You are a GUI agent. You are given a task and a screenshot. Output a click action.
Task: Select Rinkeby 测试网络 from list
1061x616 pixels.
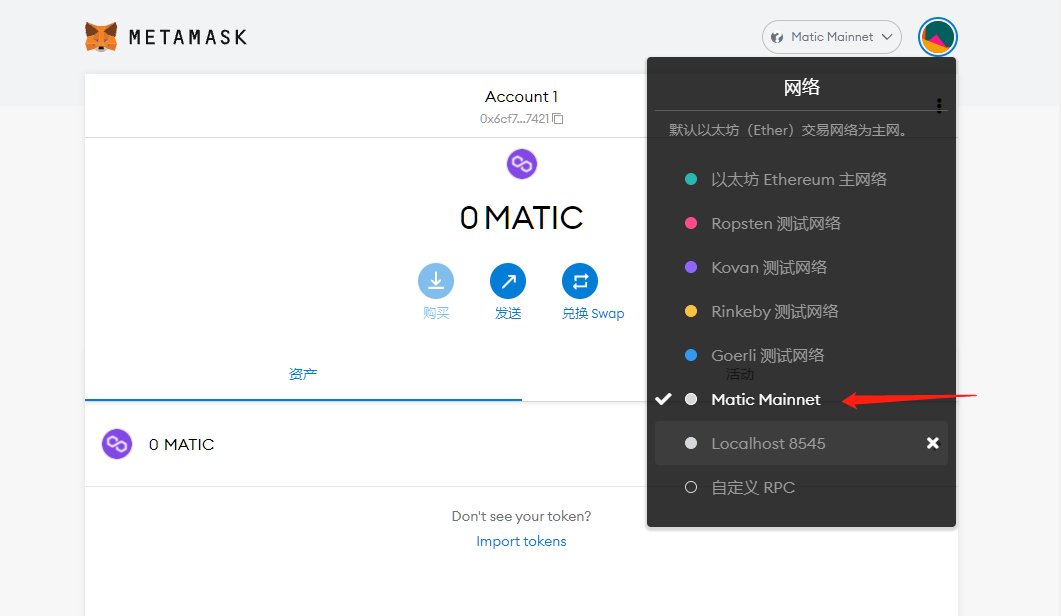(x=774, y=312)
